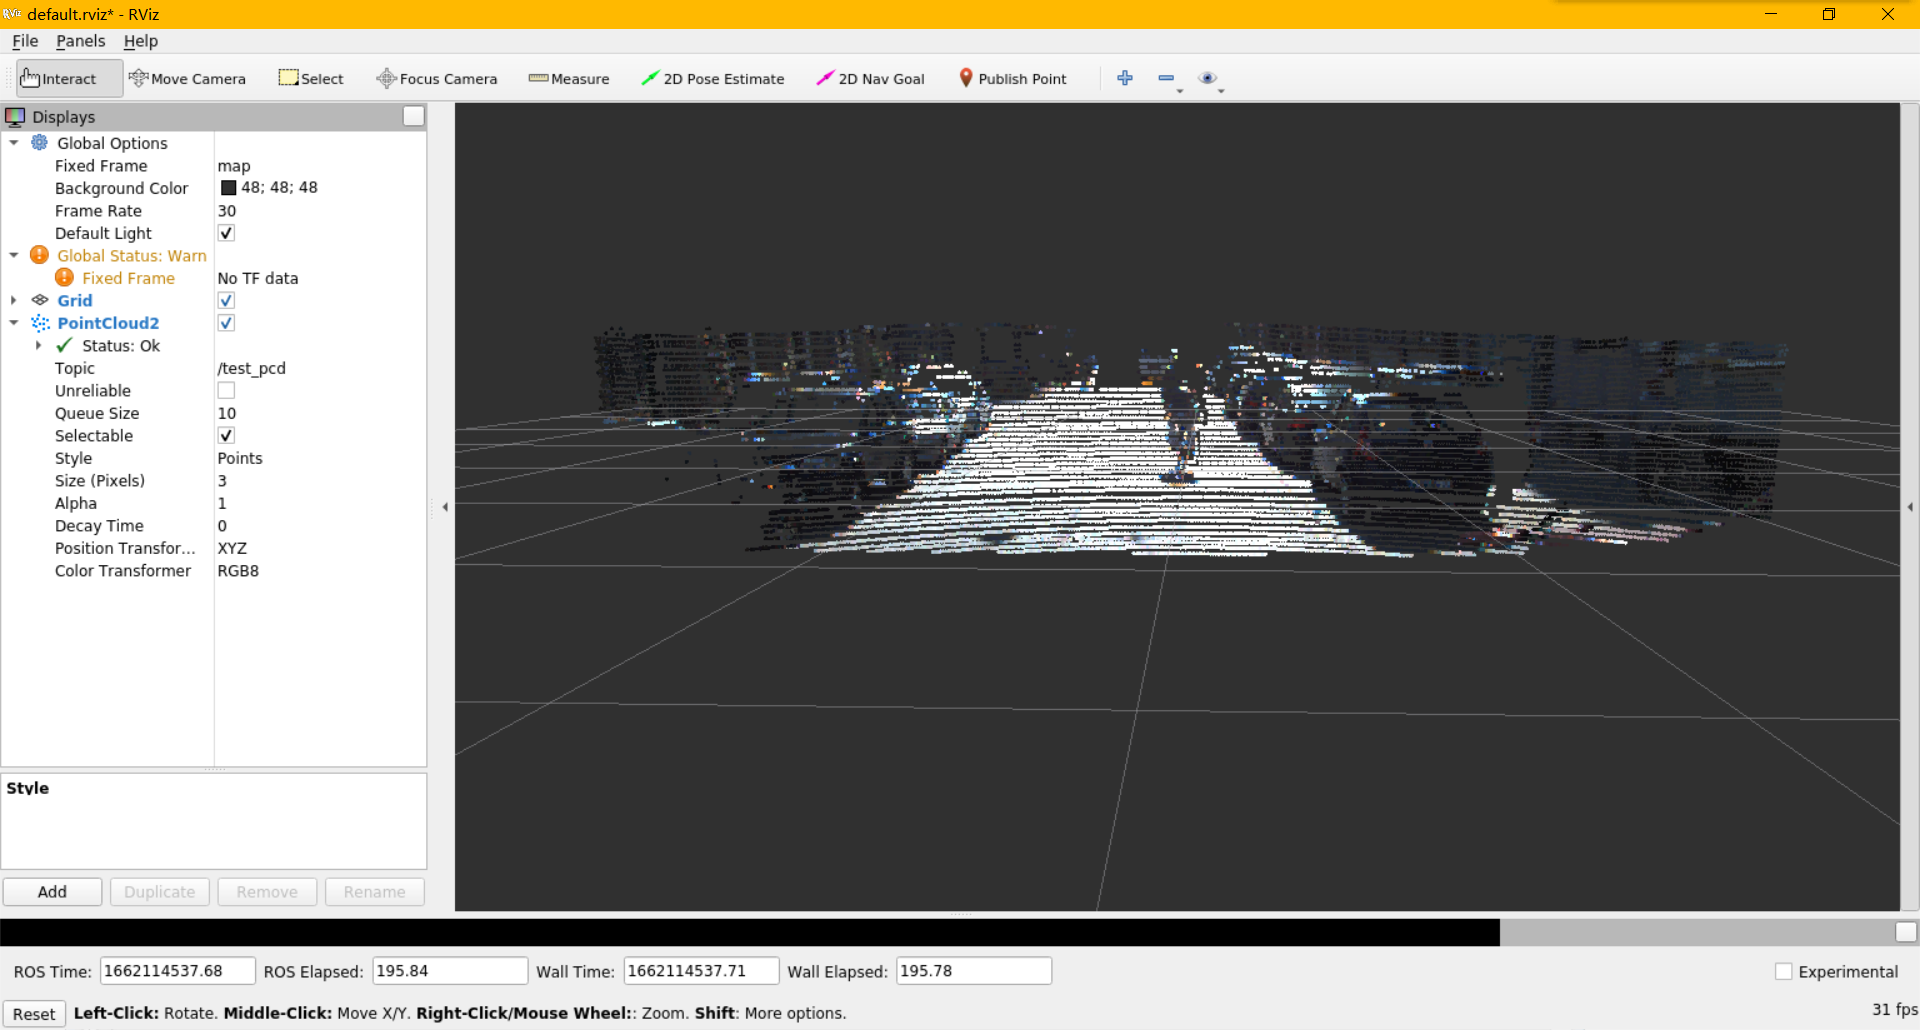Activate the Publish Point tool
The width and height of the screenshot is (1920, 1030).
click(1012, 78)
